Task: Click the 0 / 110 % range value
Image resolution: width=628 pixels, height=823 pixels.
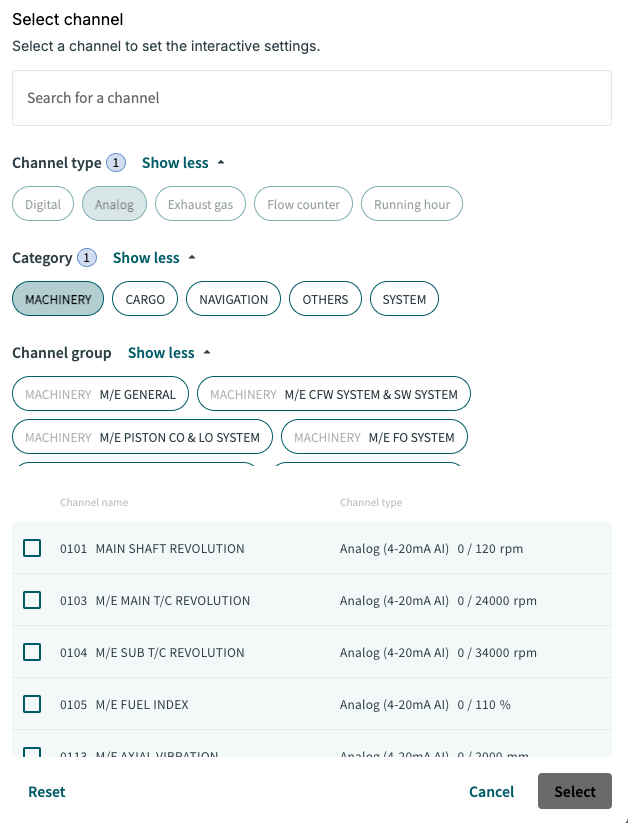Action: 484,704
